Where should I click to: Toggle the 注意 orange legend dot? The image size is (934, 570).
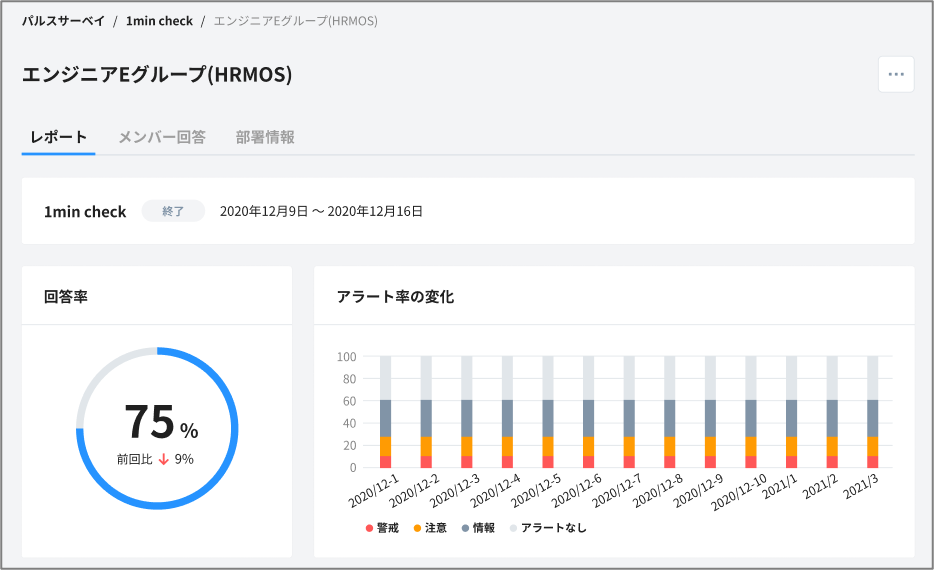417,527
